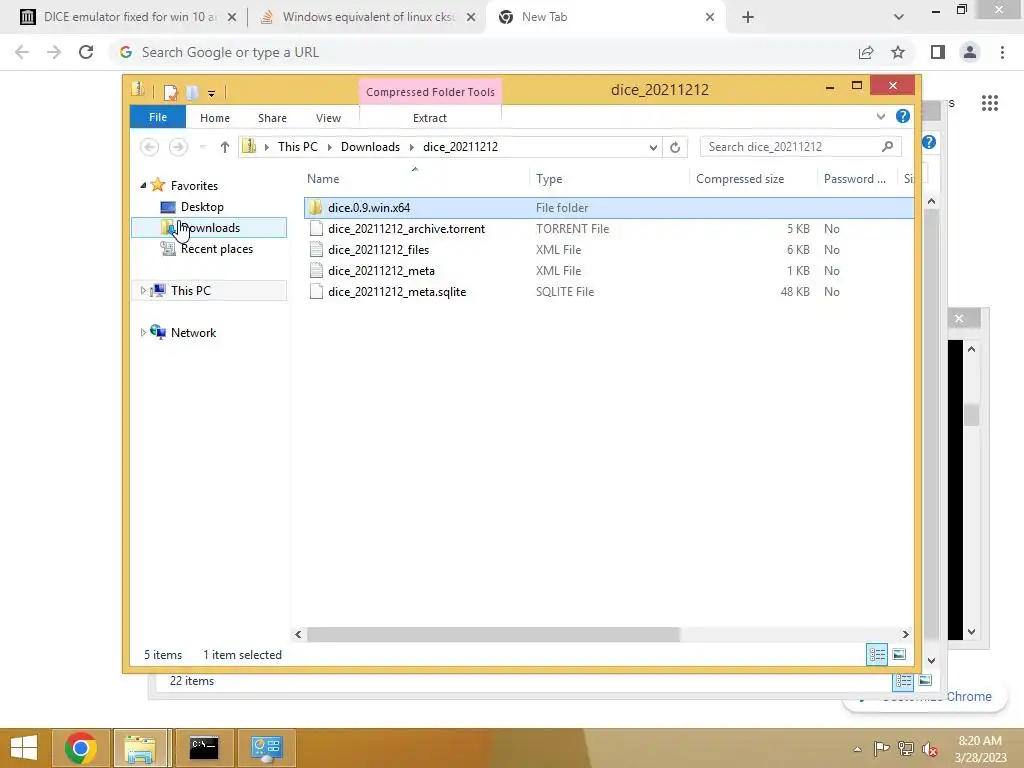Click the horizontal scrollbar right arrow
Image resolution: width=1024 pixels, height=768 pixels.
pyautogui.click(x=905, y=634)
